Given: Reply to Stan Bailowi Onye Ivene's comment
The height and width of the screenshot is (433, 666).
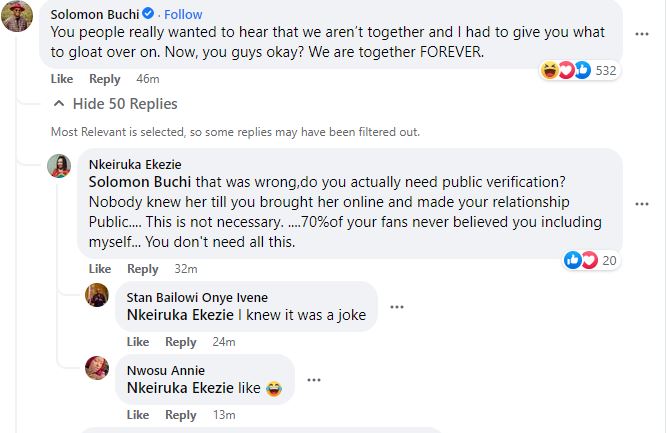Looking at the screenshot, I should (181, 342).
